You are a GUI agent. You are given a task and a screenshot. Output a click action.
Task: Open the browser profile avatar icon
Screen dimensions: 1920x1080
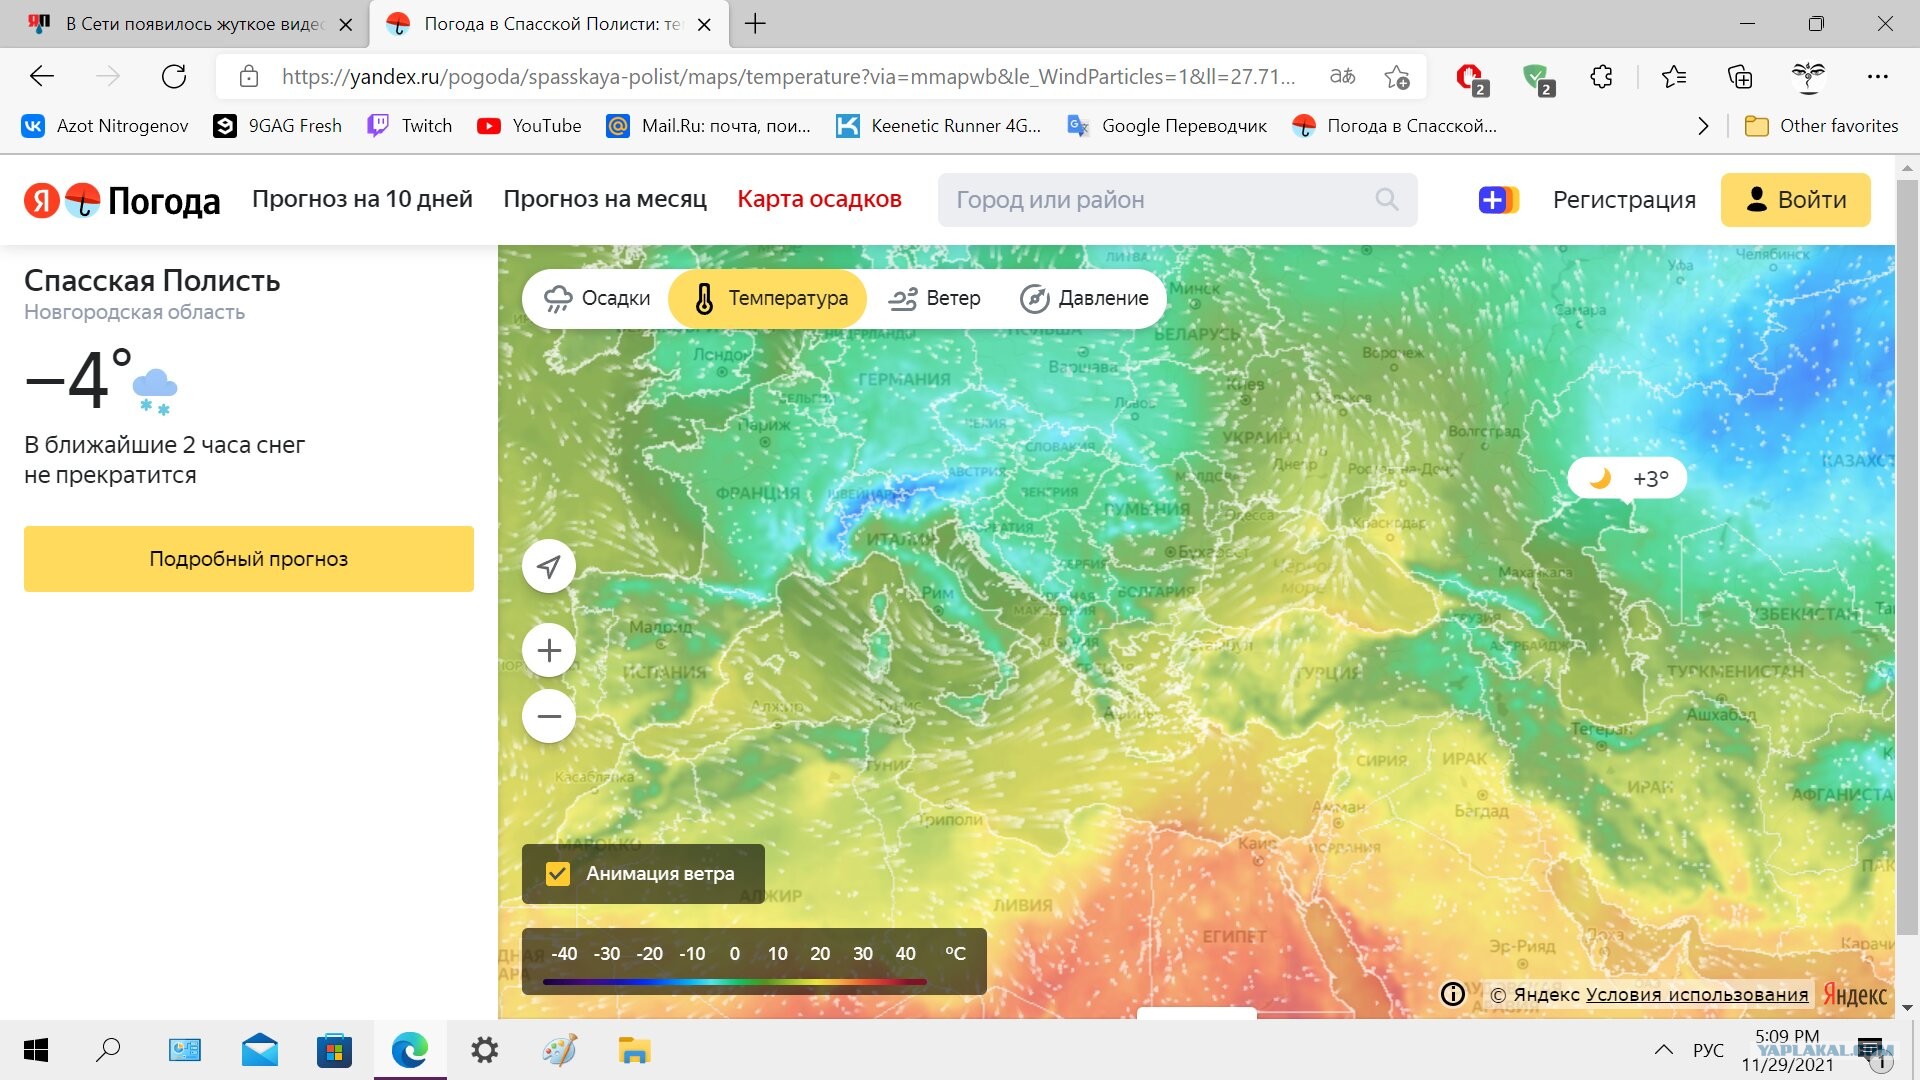click(1808, 76)
